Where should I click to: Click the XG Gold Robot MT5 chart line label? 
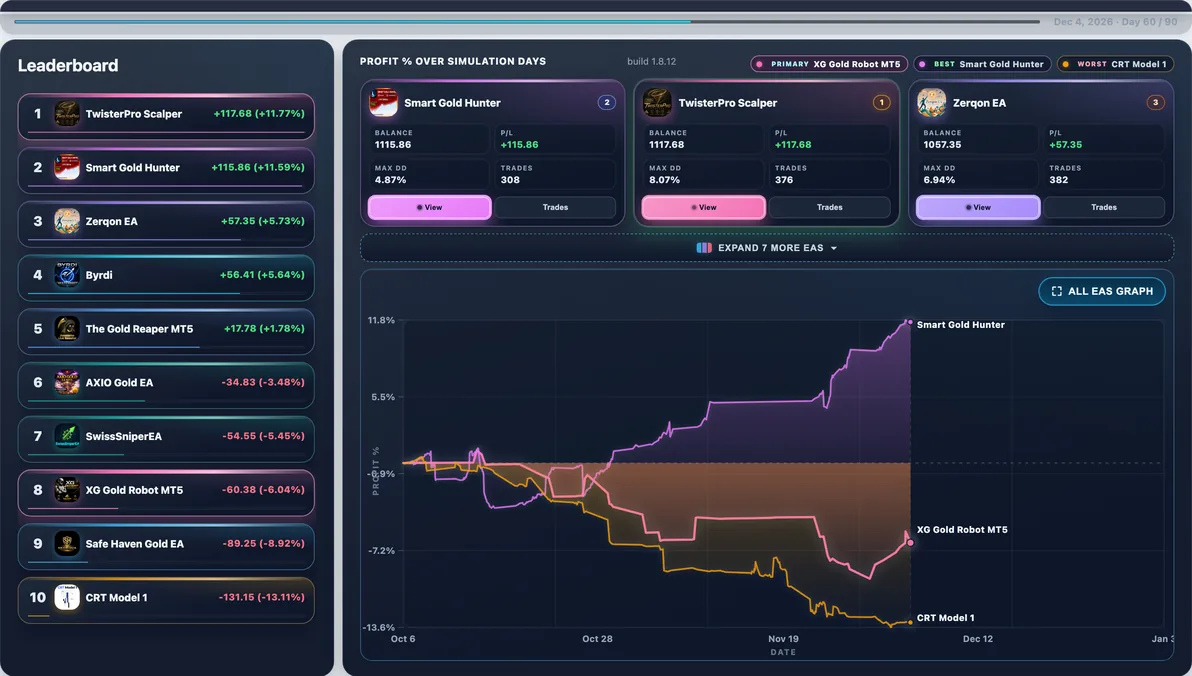click(962, 529)
